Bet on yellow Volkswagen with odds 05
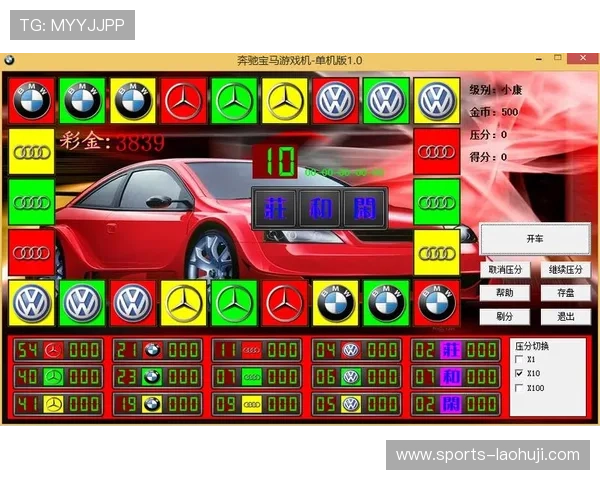600x480 pixels. point(351,404)
